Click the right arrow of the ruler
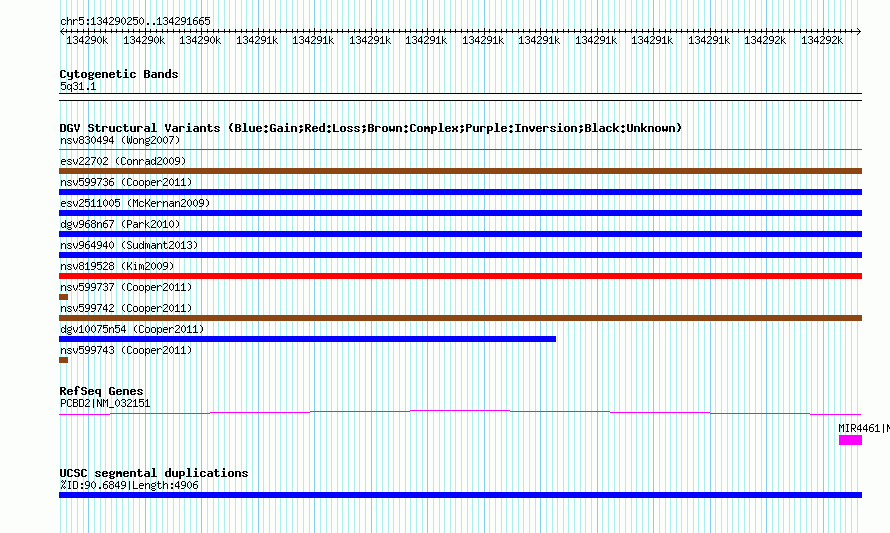This screenshot has height=533, width=890. [859, 31]
